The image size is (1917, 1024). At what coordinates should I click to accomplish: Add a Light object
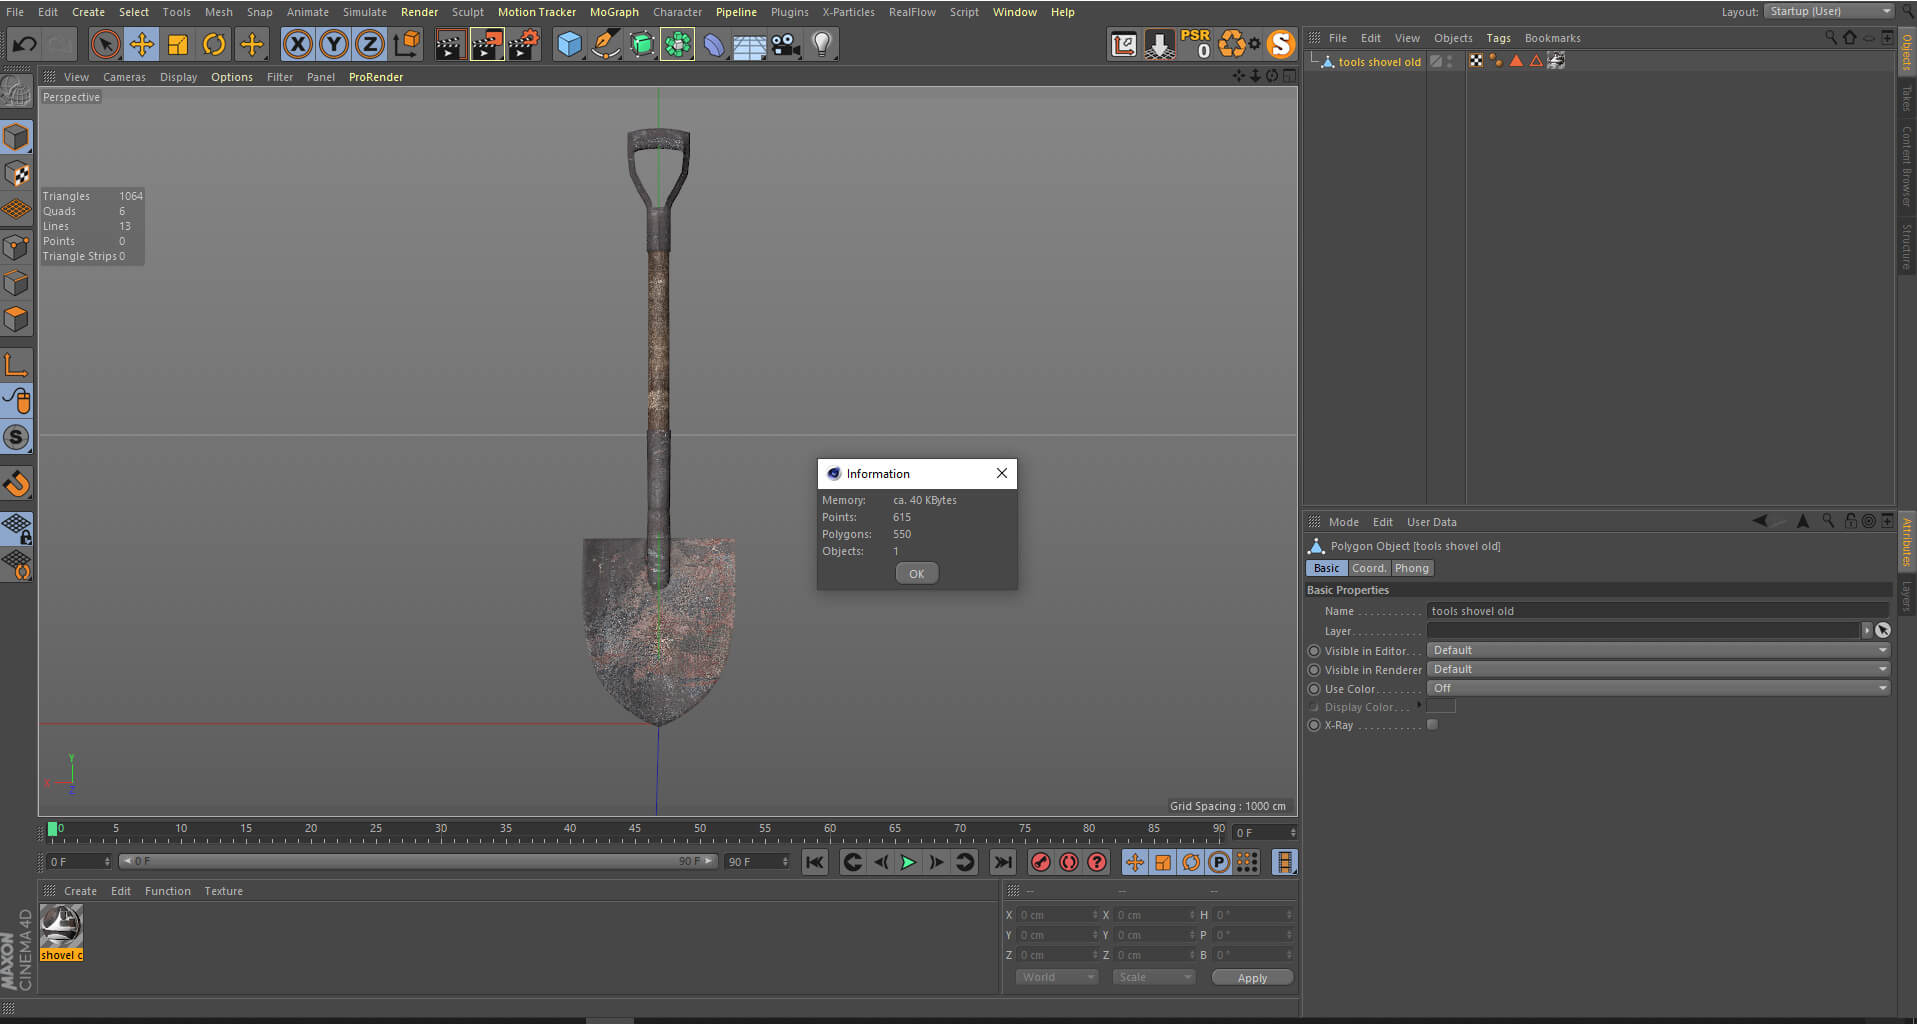[821, 44]
